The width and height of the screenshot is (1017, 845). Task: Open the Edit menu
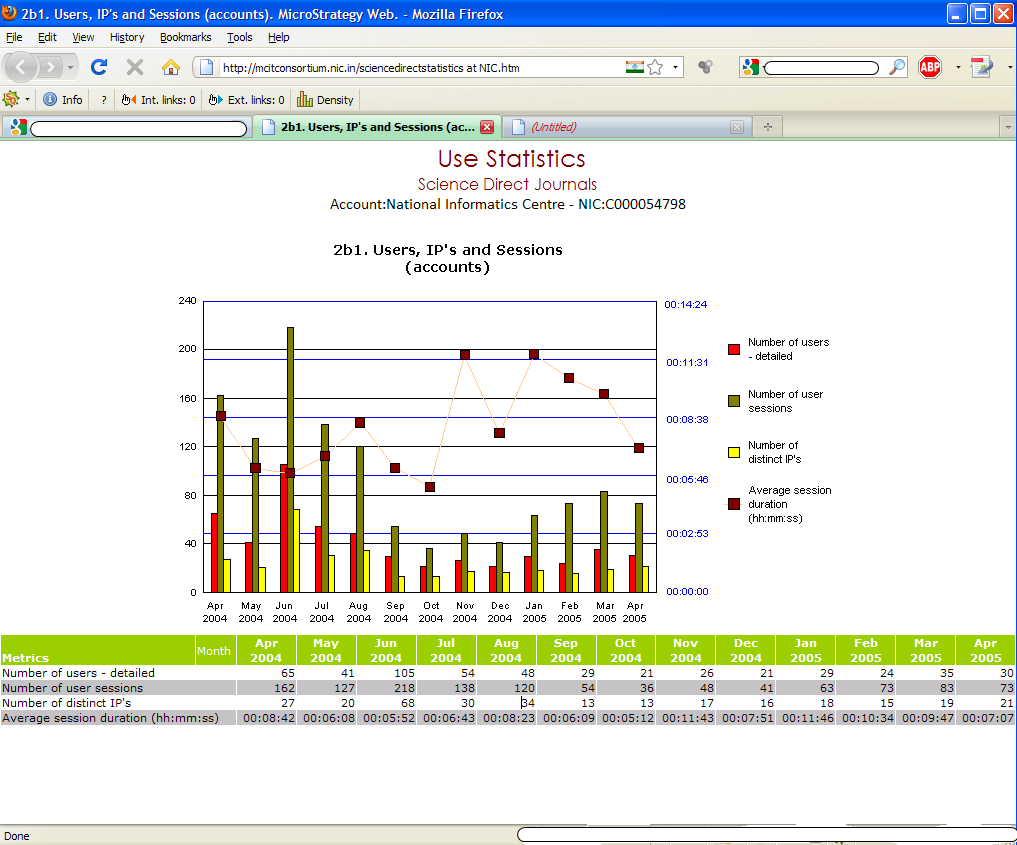47,37
